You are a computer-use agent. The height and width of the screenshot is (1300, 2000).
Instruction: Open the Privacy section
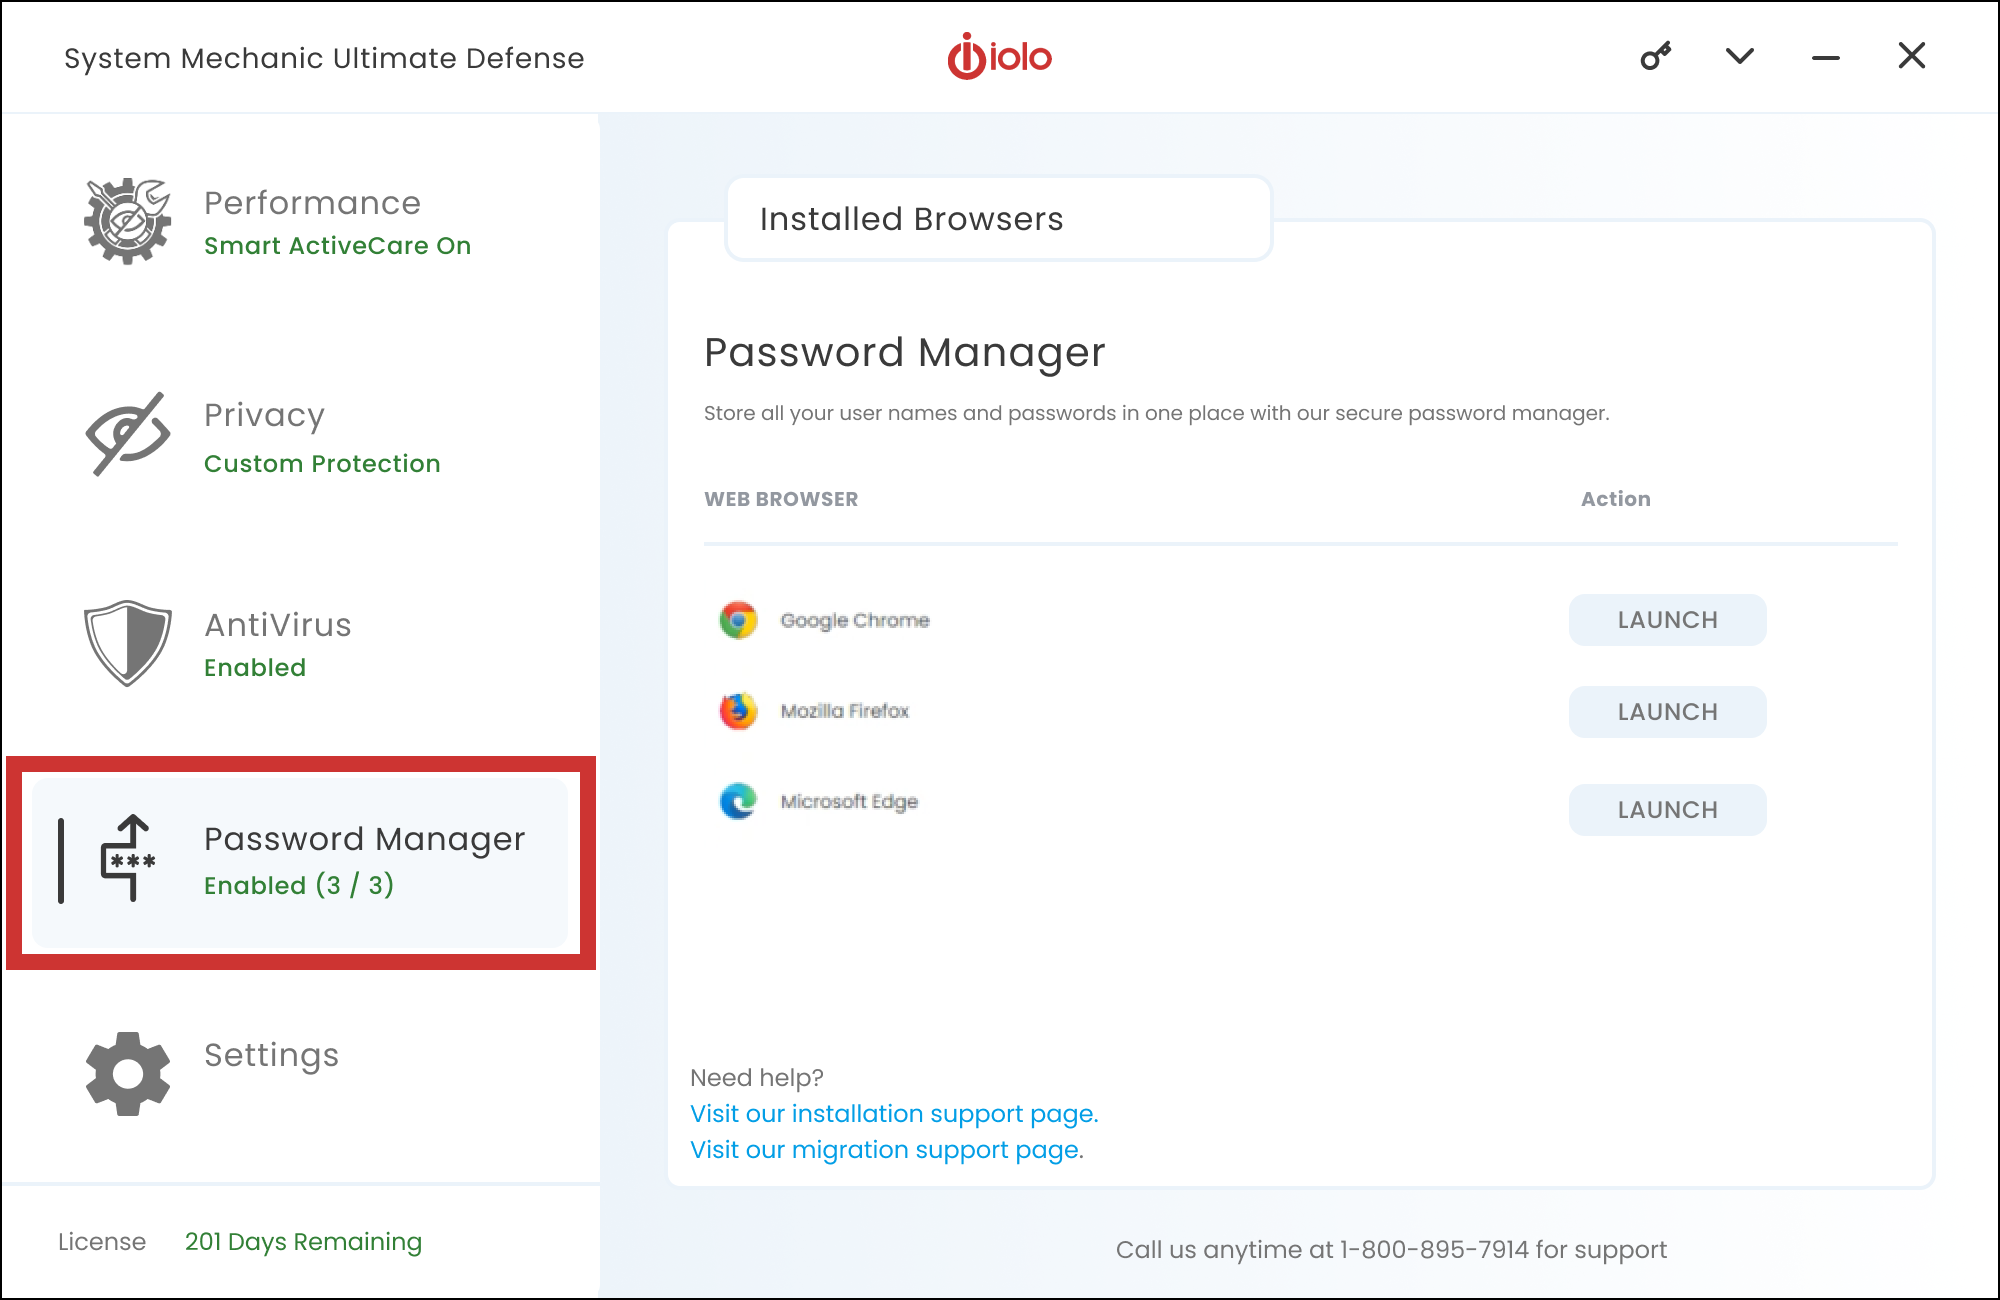(264, 415)
